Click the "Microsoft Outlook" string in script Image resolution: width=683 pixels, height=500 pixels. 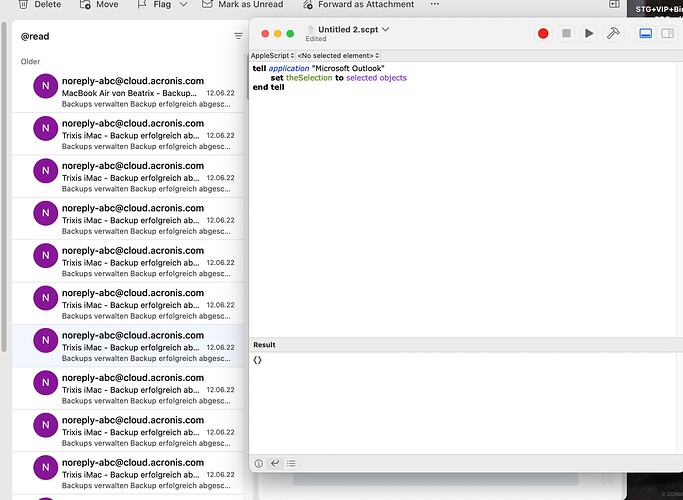coord(348,68)
